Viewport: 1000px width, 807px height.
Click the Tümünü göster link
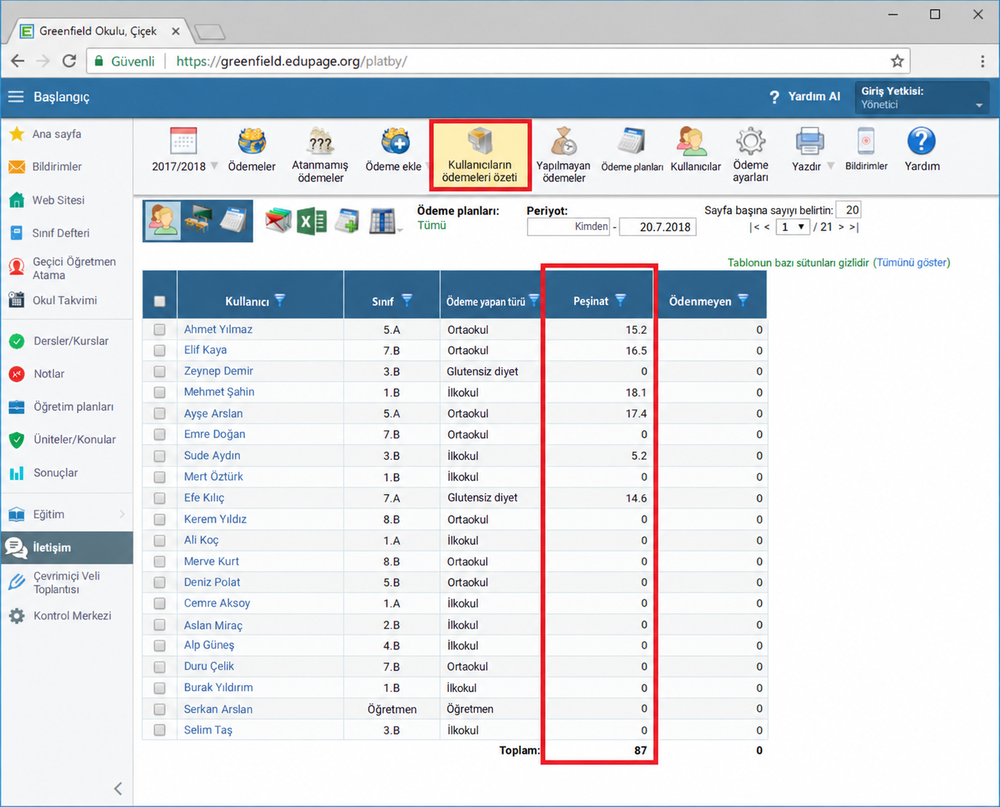click(x=912, y=263)
